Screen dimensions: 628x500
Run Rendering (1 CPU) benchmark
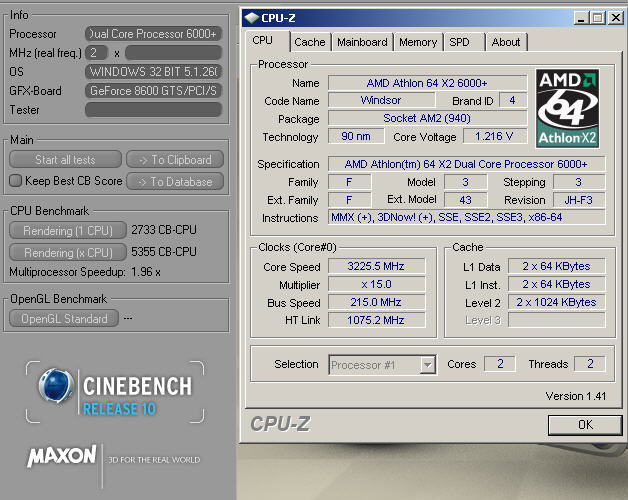coord(68,230)
